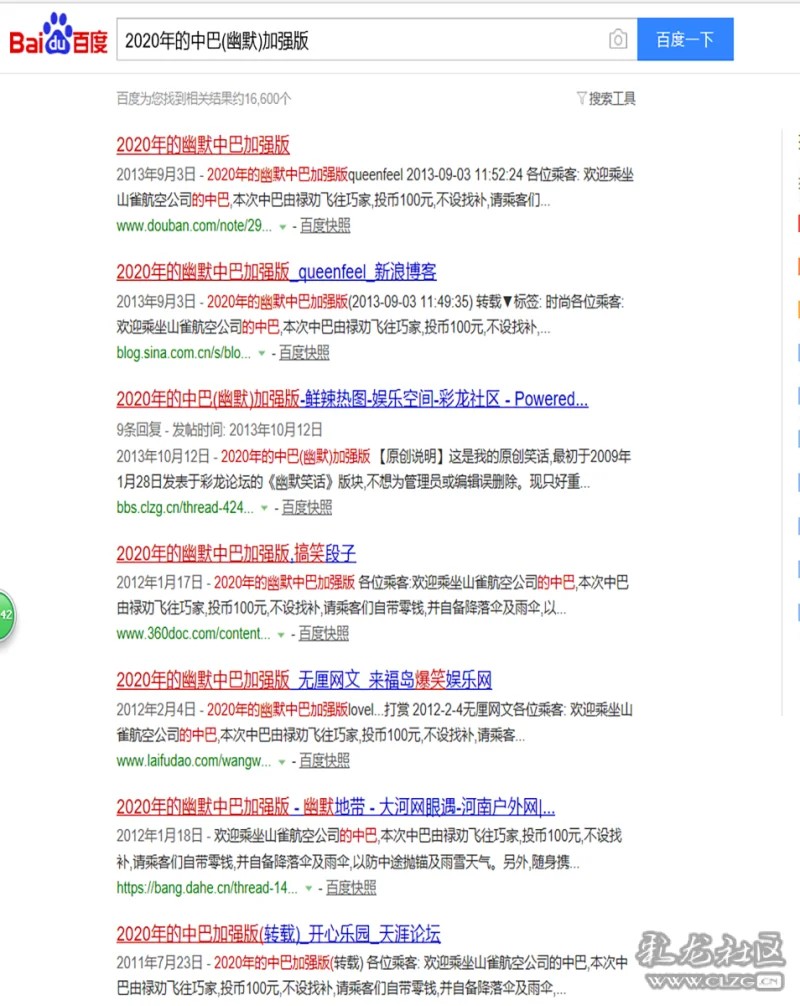The width and height of the screenshot is (800, 1006).
Task: Open 百度快照 for the bang.dahe.cn result
Action: coord(351,888)
